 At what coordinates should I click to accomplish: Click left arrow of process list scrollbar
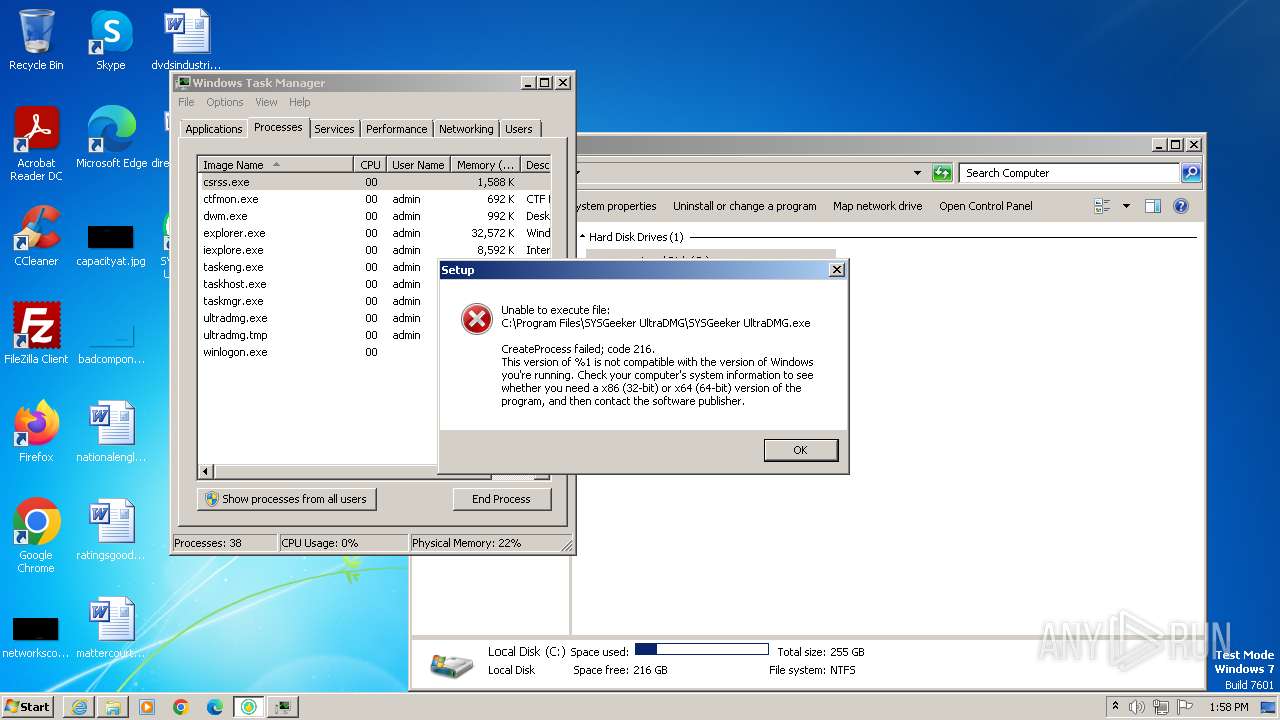coord(206,471)
